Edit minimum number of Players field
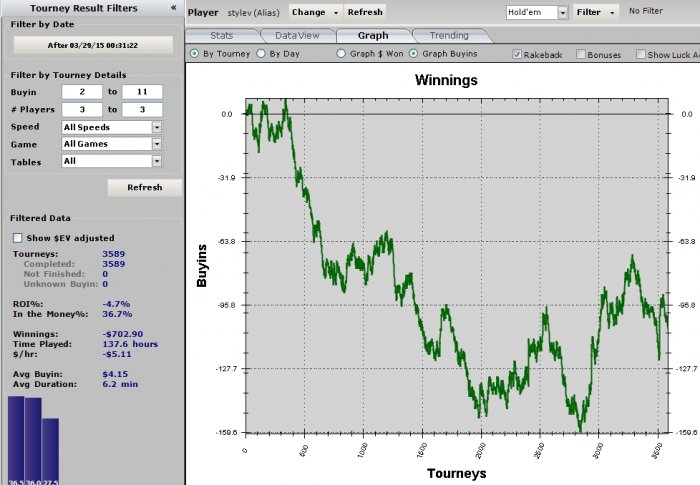The image size is (700, 485). point(82,109)
